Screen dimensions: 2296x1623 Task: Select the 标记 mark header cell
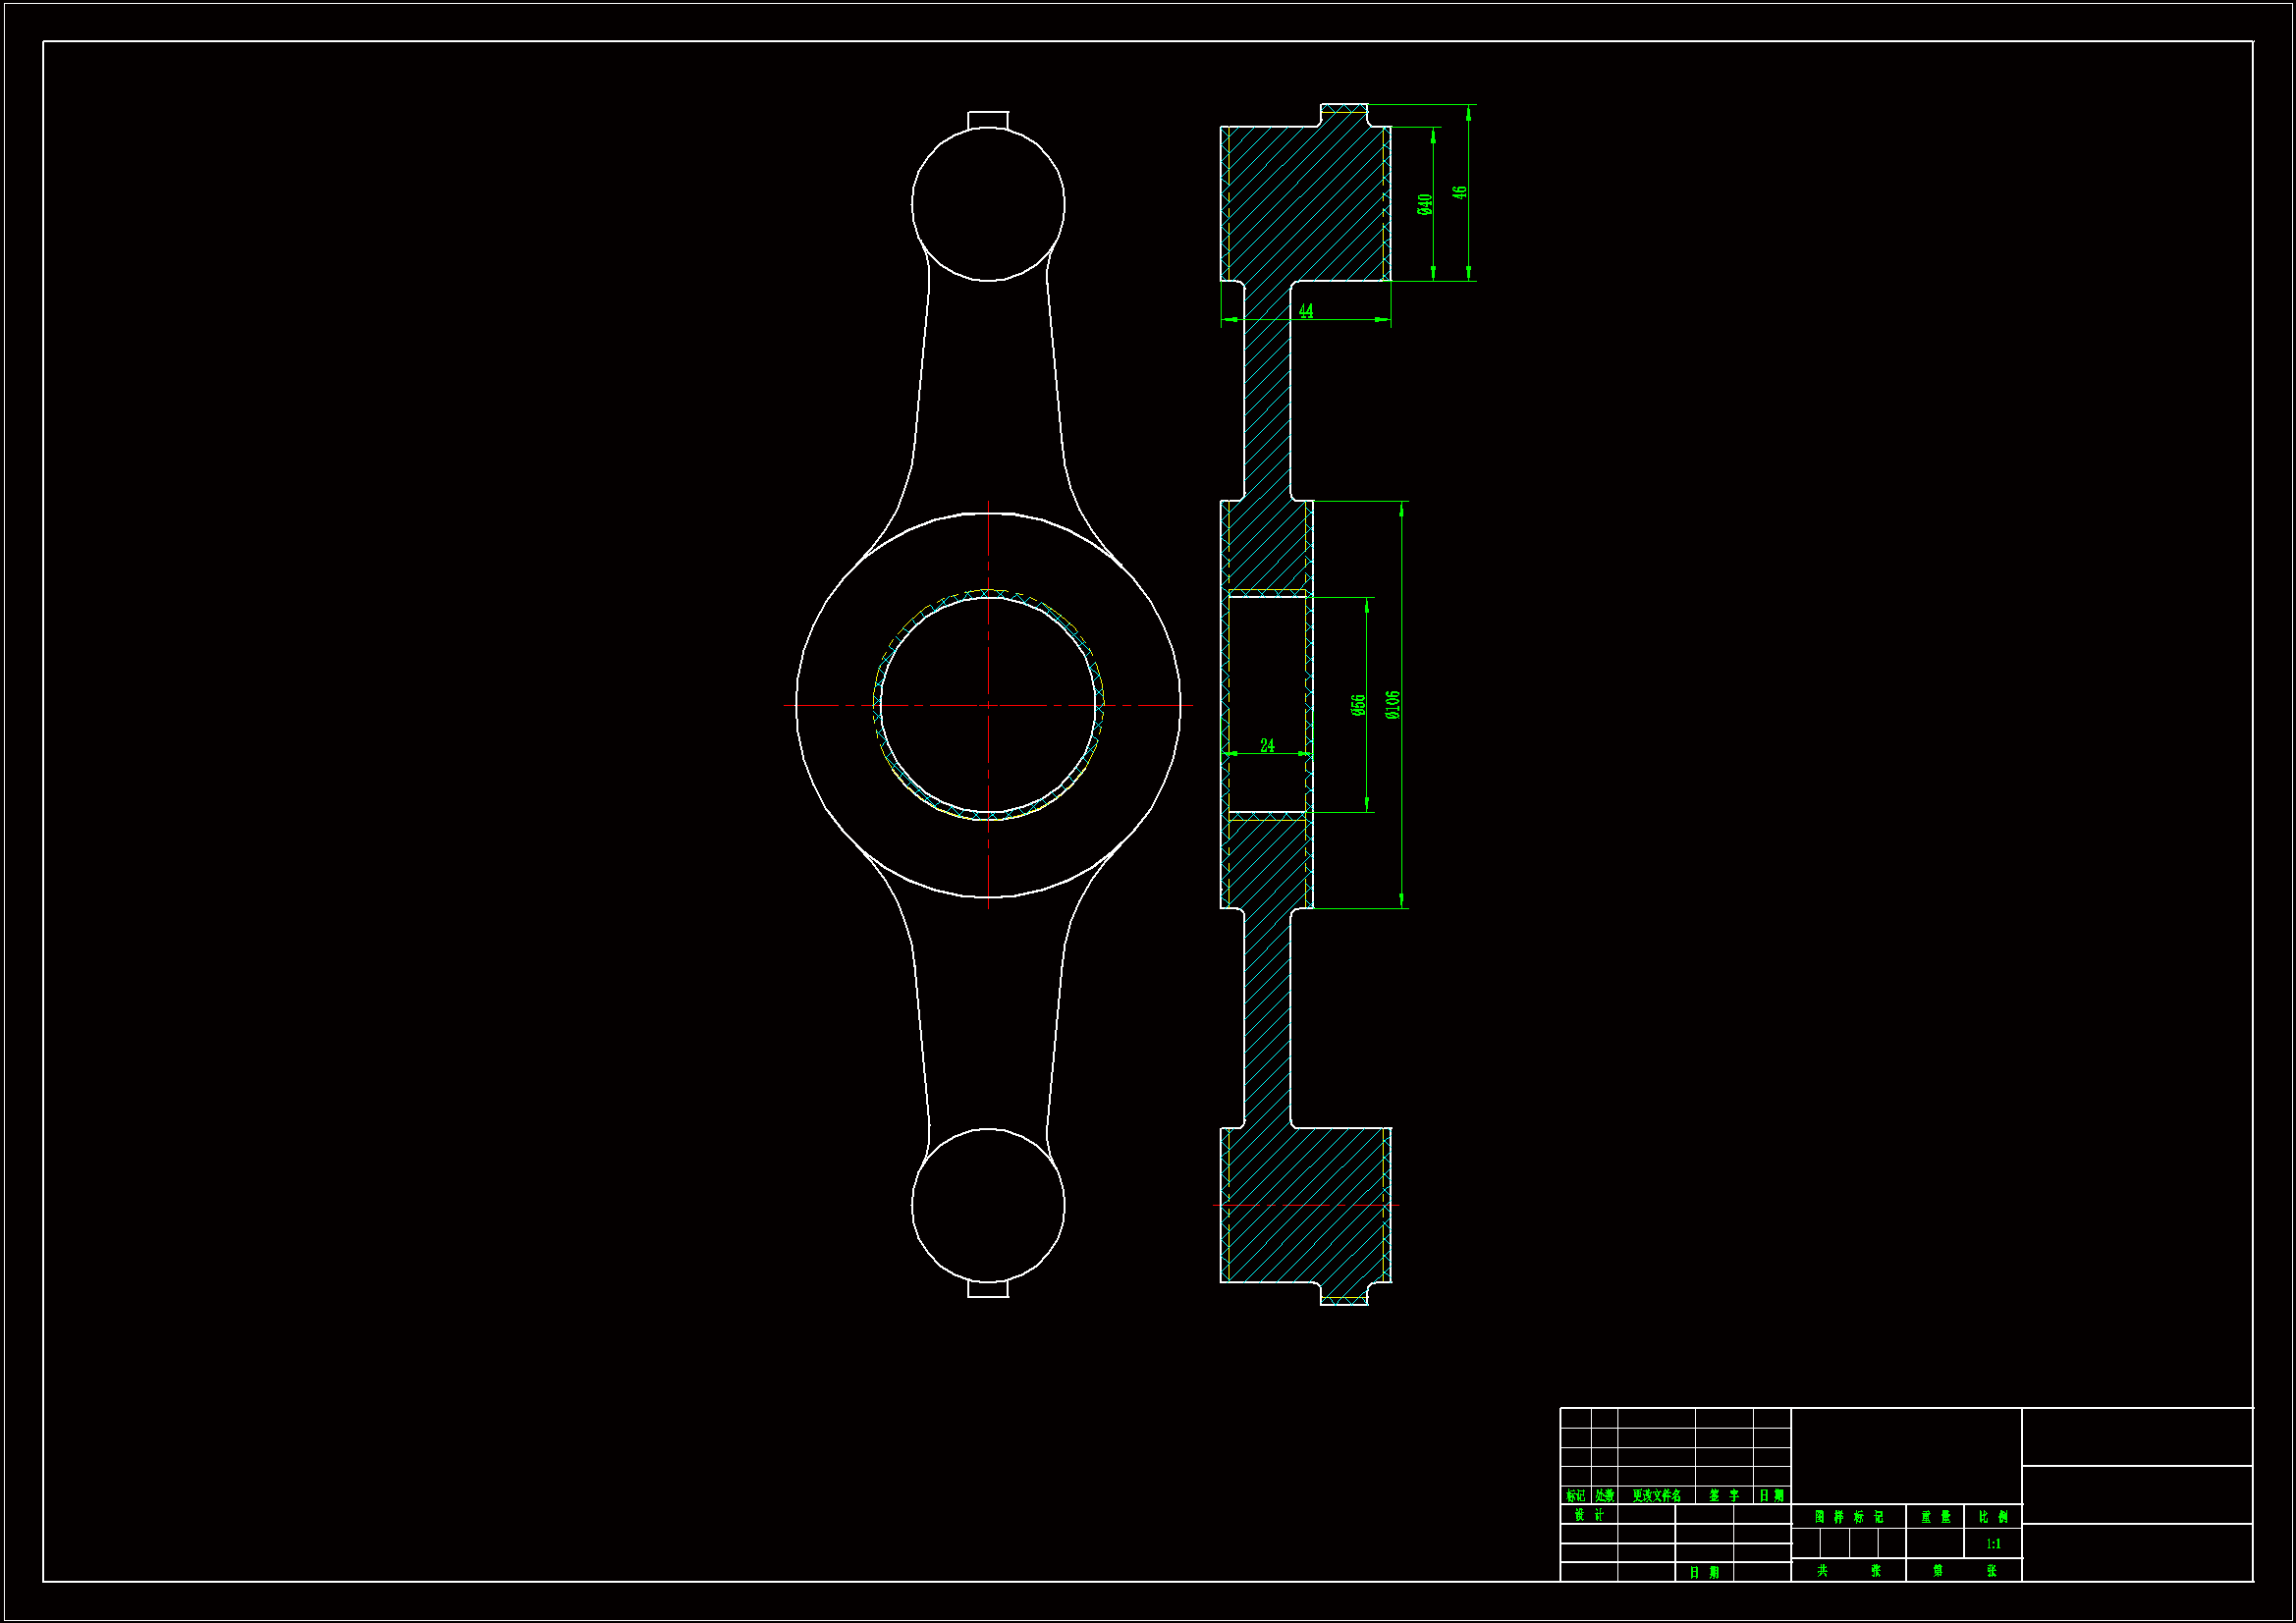click(x=1576, y=1496)
